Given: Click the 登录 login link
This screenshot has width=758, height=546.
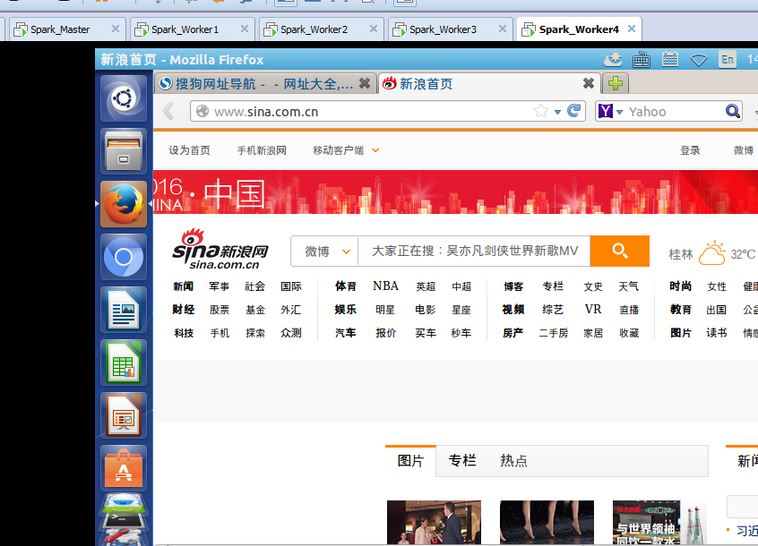Looking at the screenshot, I should [x=690, y=150].
